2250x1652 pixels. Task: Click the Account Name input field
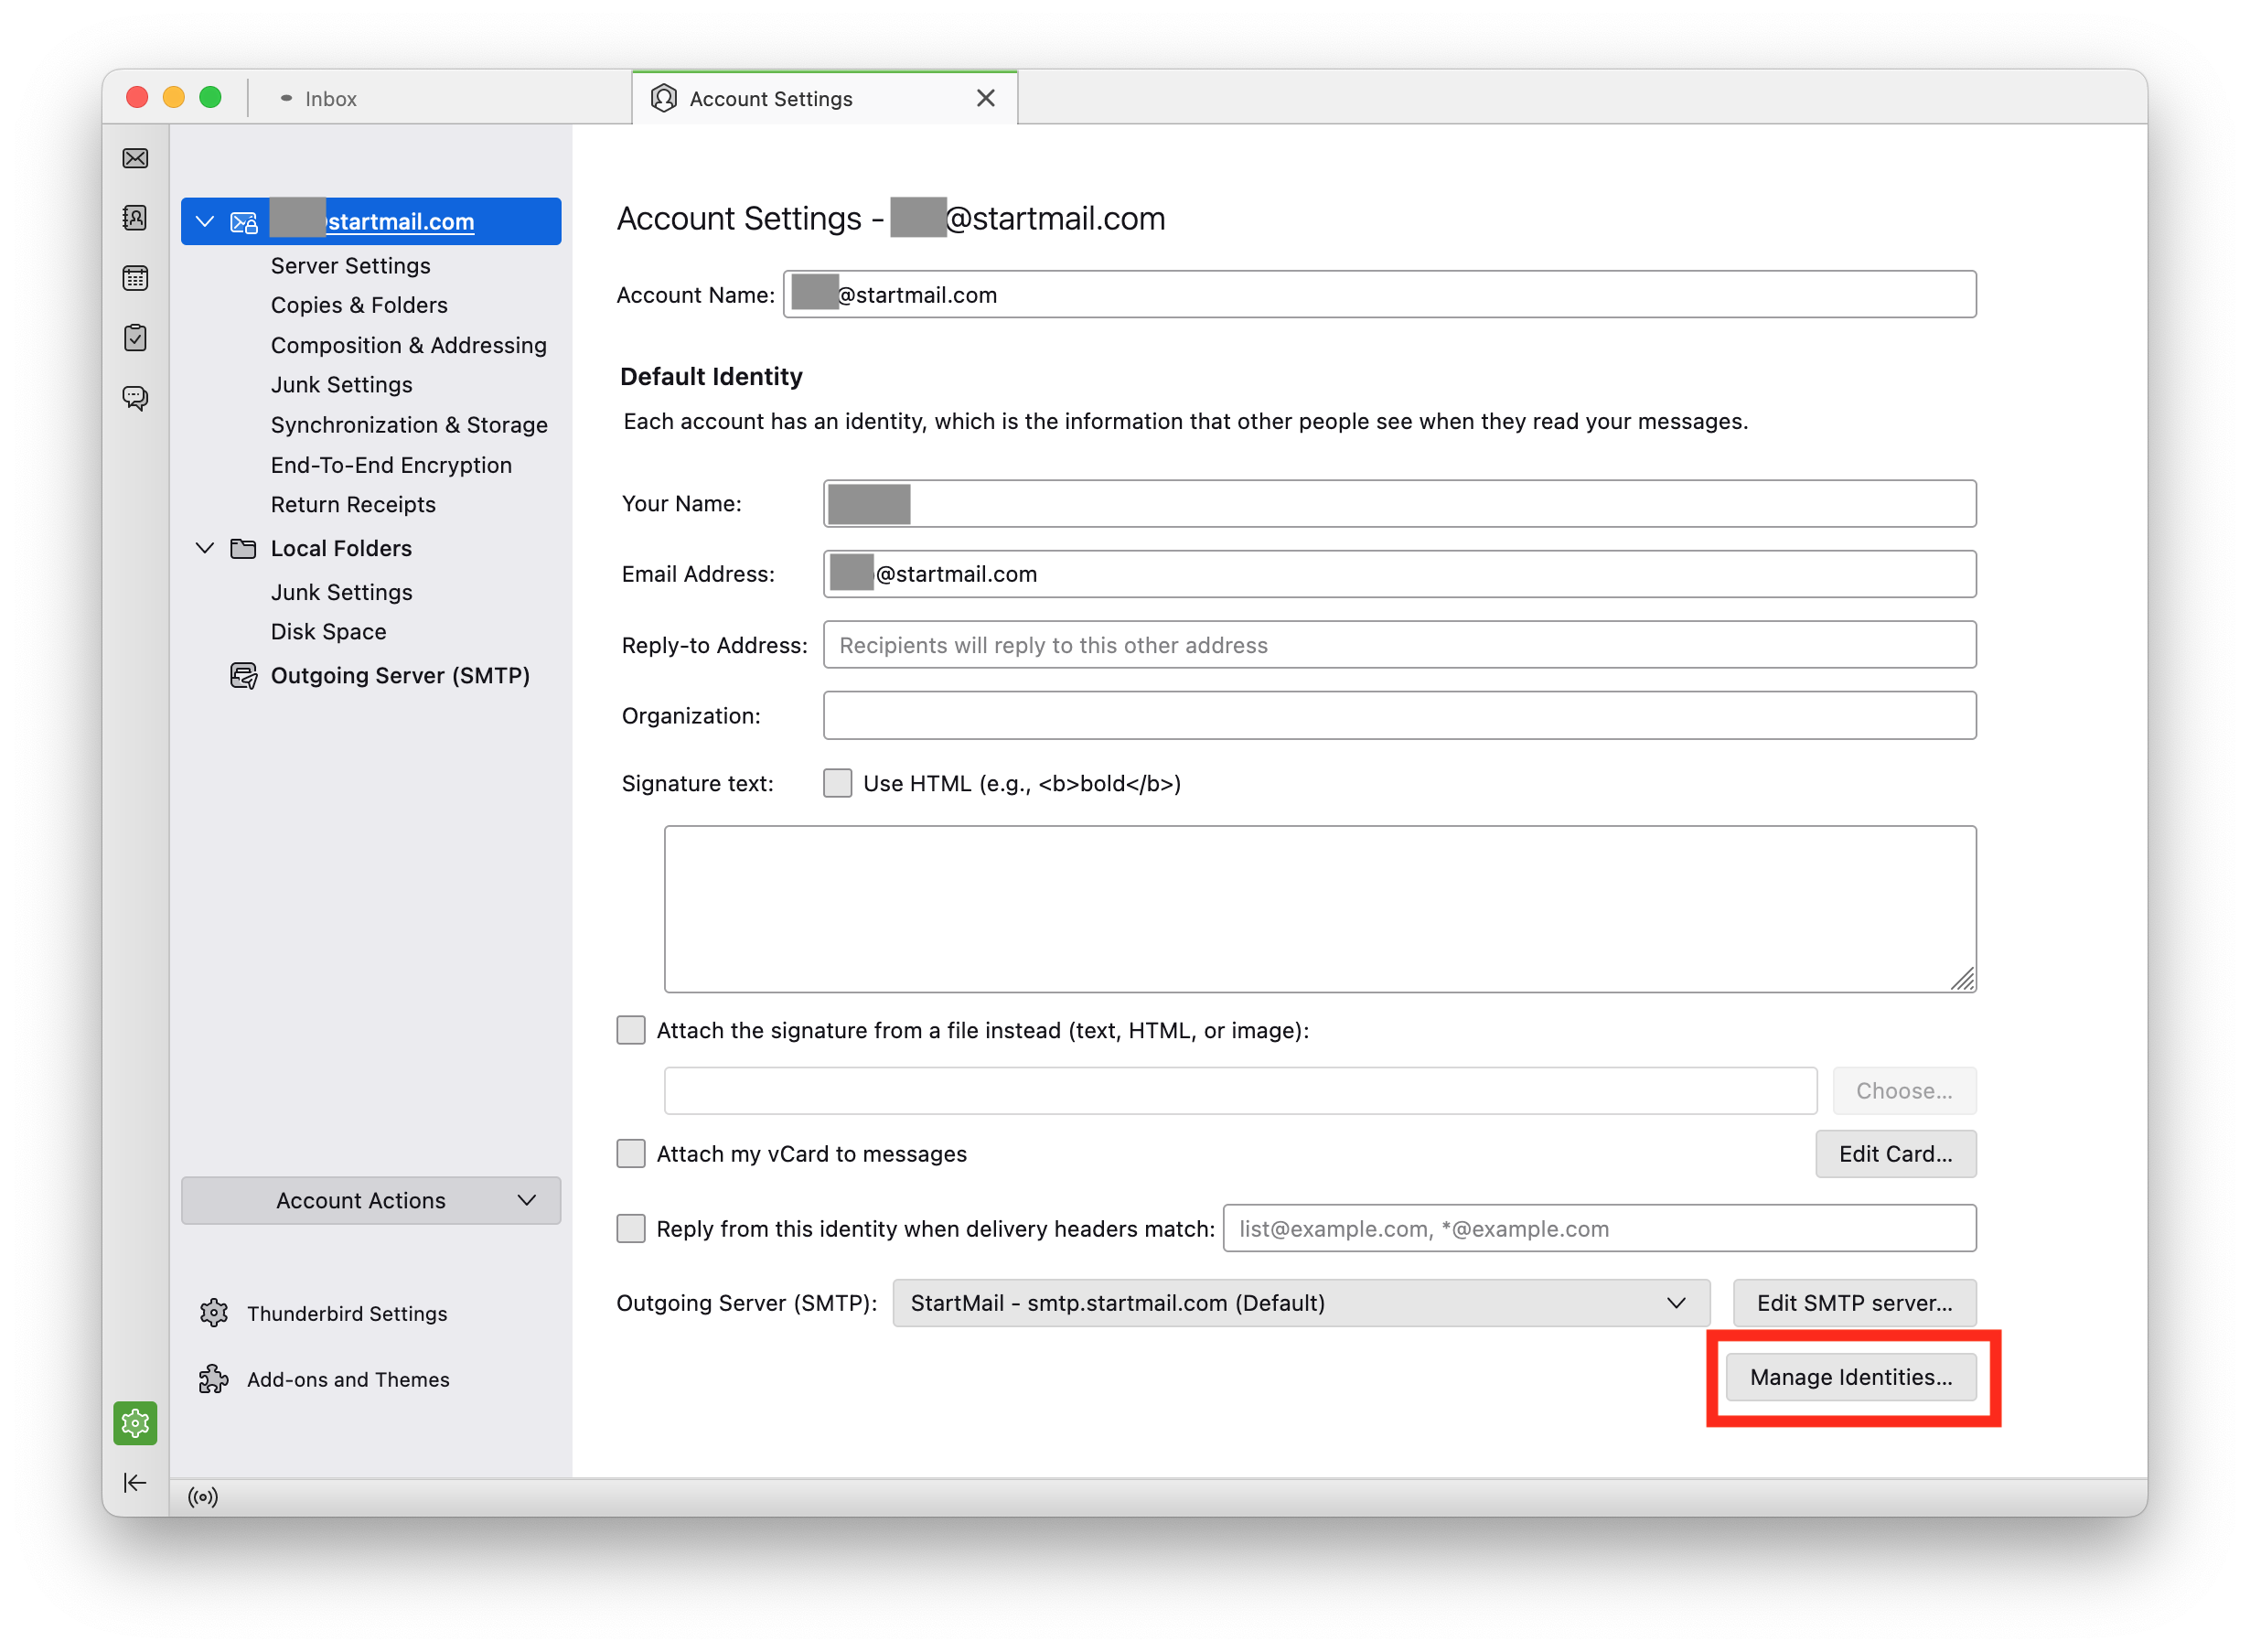point(1380,295)
